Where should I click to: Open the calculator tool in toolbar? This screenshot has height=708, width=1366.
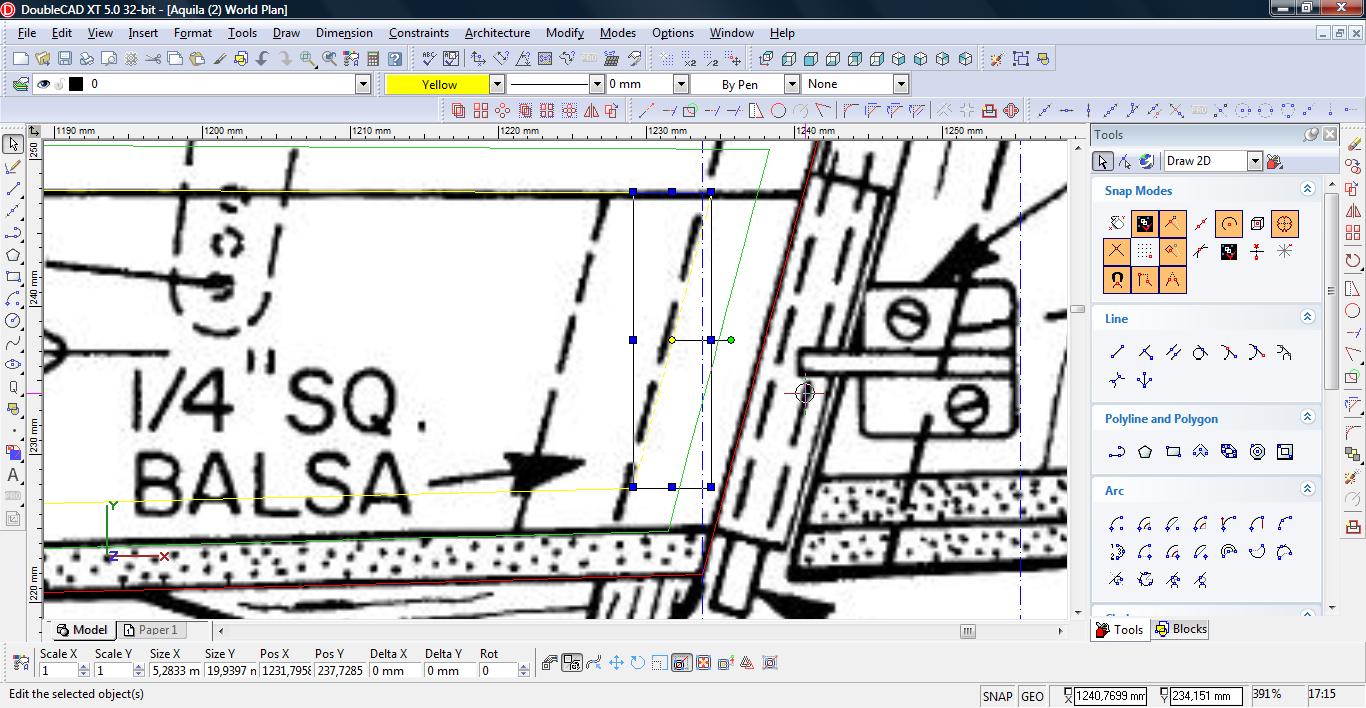[x=372, y=59]
